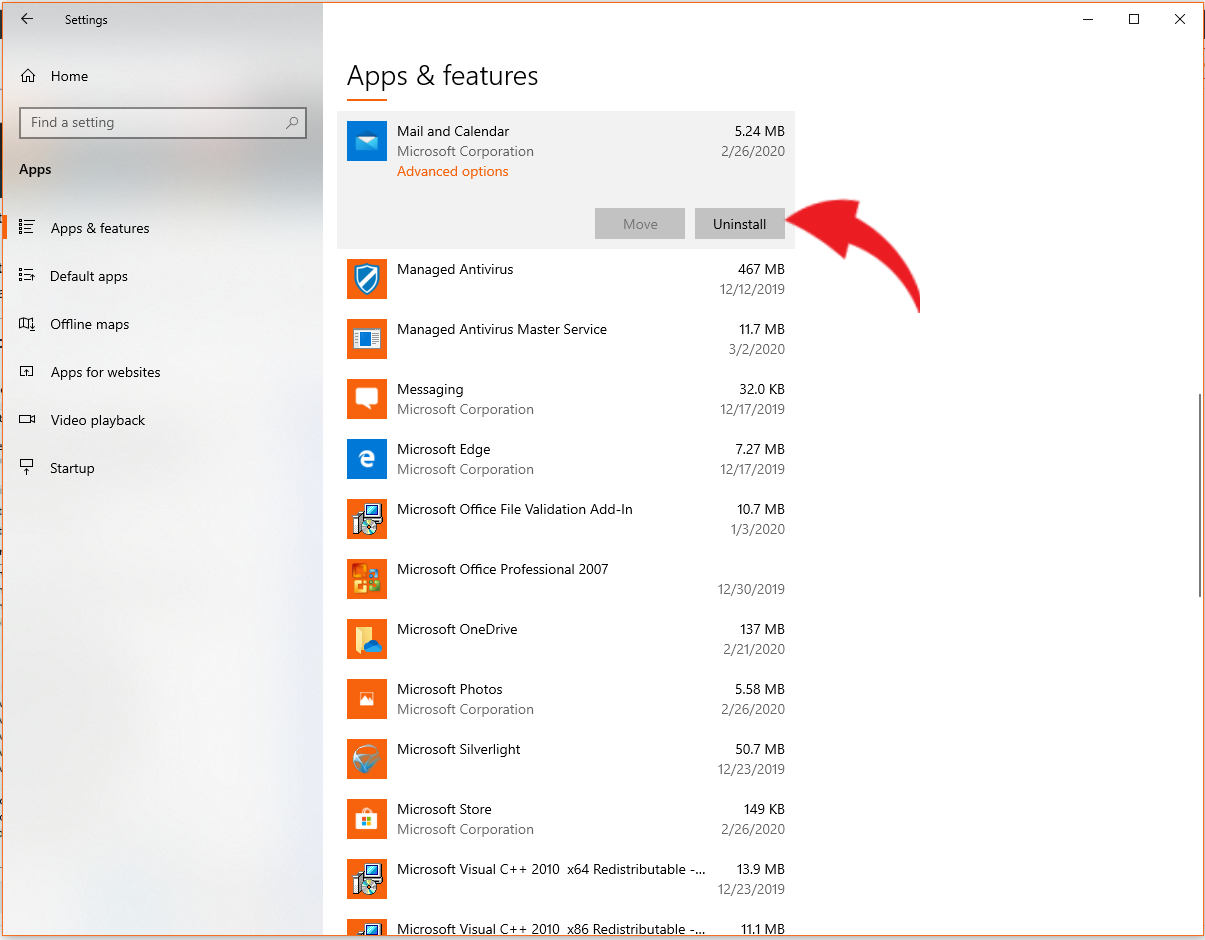Click the disabled Move button
The height and width of the screenshot is (940, 1205).
[x=639, y=223]
